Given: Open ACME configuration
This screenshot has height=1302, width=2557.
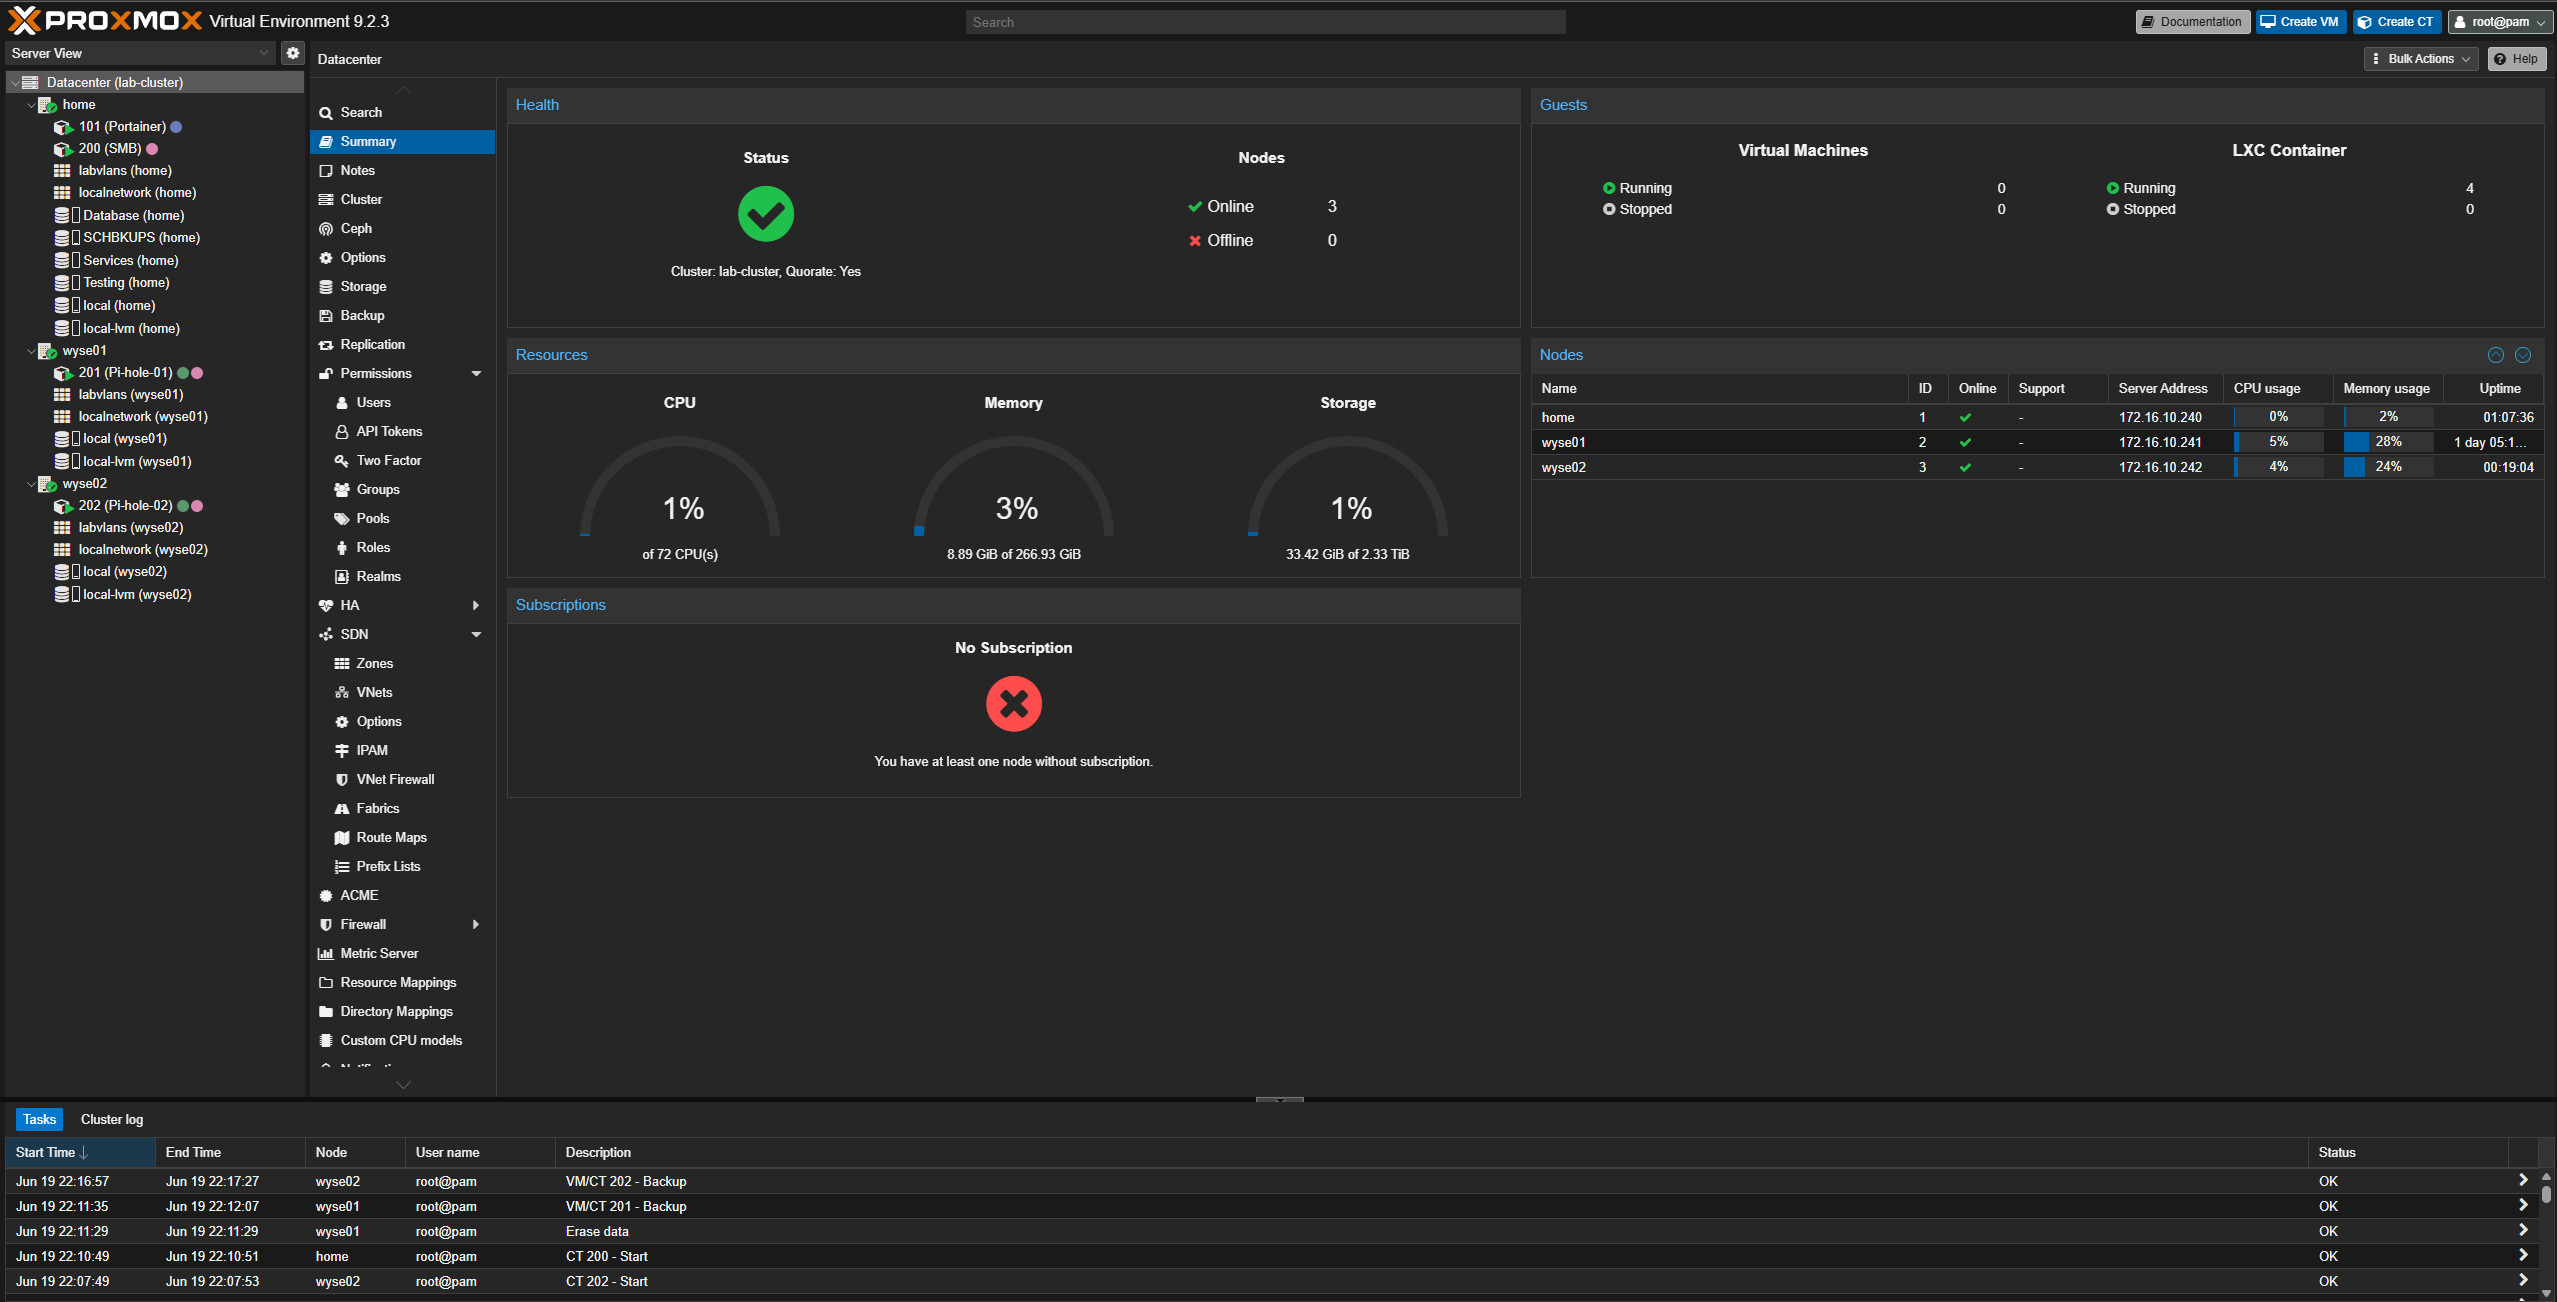Looking at the screenshot, I should (359, 895).
